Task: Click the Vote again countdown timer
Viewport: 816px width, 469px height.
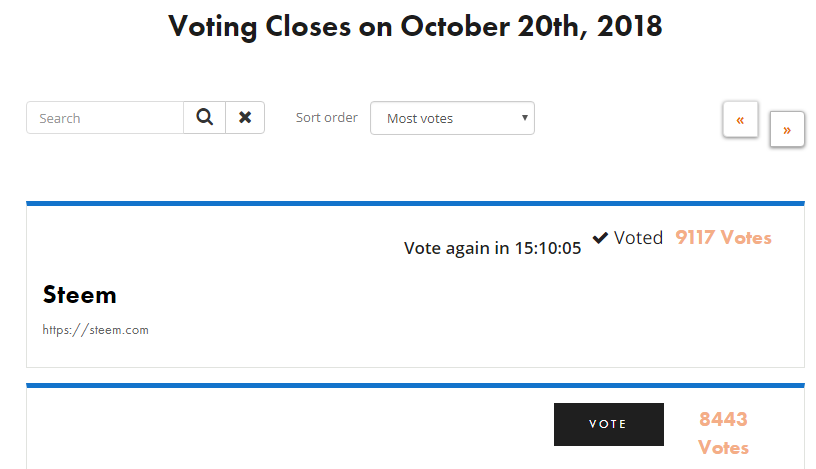Action: click(x=492, y=248)
